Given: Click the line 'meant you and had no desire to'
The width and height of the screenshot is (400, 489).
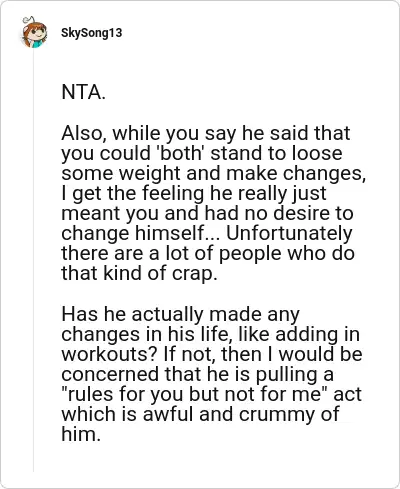Looking at the screenshot, I should pyautogui.click(x=207, y=213).
